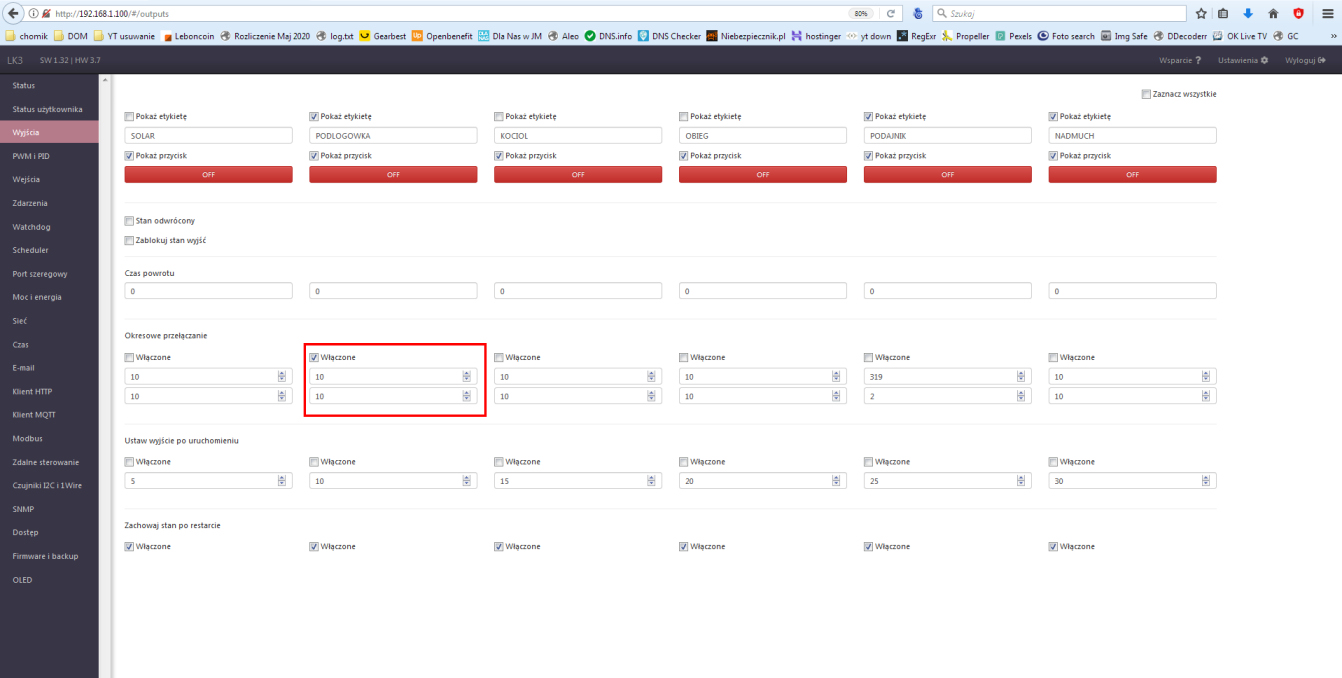This screenshot has width=1342, height=678.
Task: Click the browser home icon
Action: coord(1273,14)
